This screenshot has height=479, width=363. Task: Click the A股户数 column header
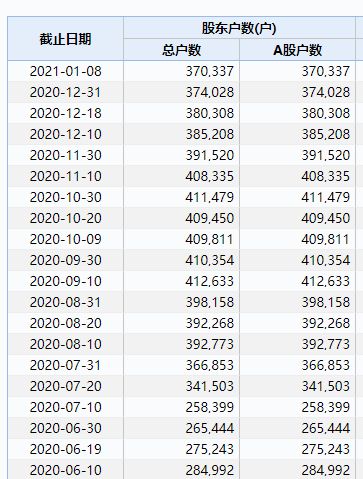coord(297,50)
